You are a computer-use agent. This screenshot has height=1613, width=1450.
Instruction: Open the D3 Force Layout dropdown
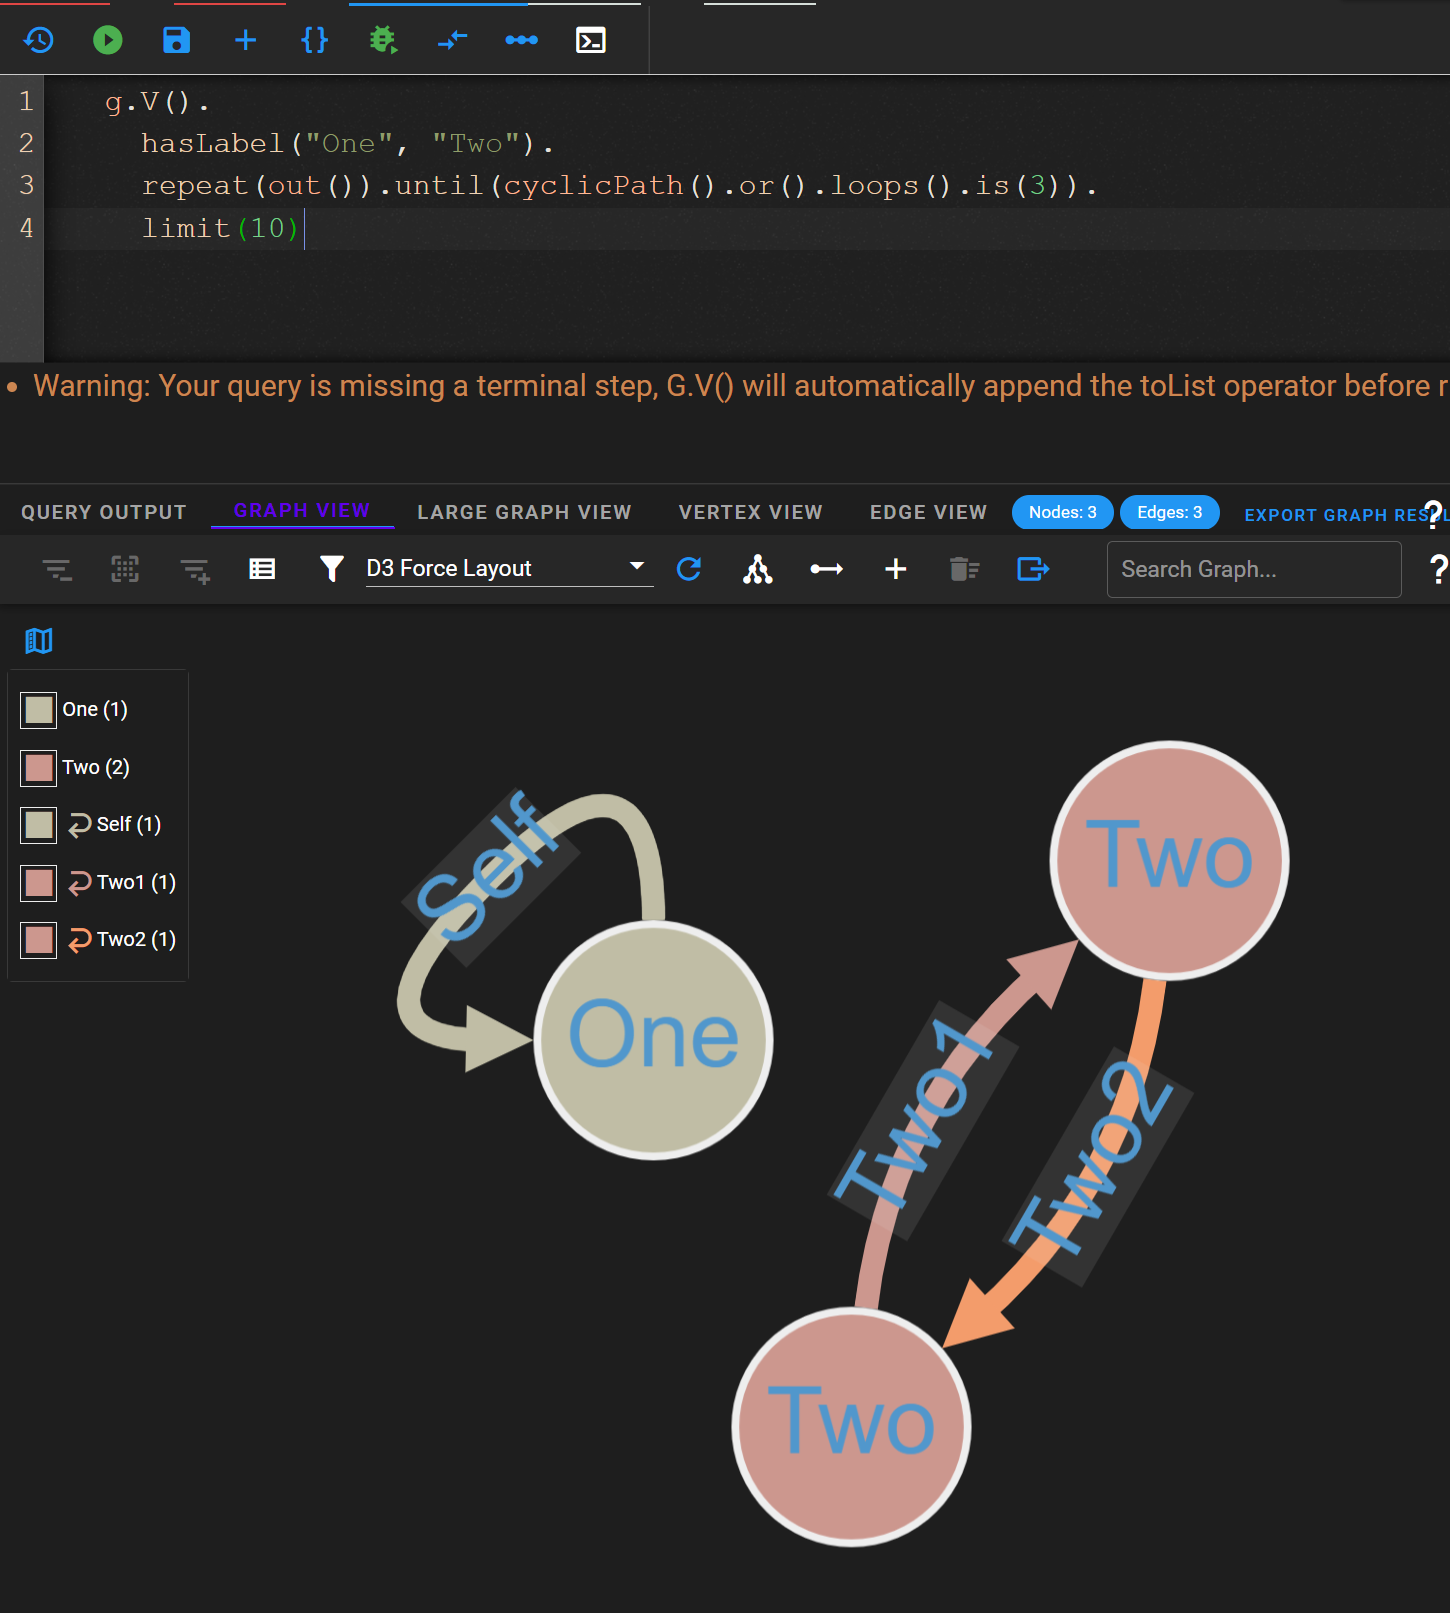tap(508, 569)
